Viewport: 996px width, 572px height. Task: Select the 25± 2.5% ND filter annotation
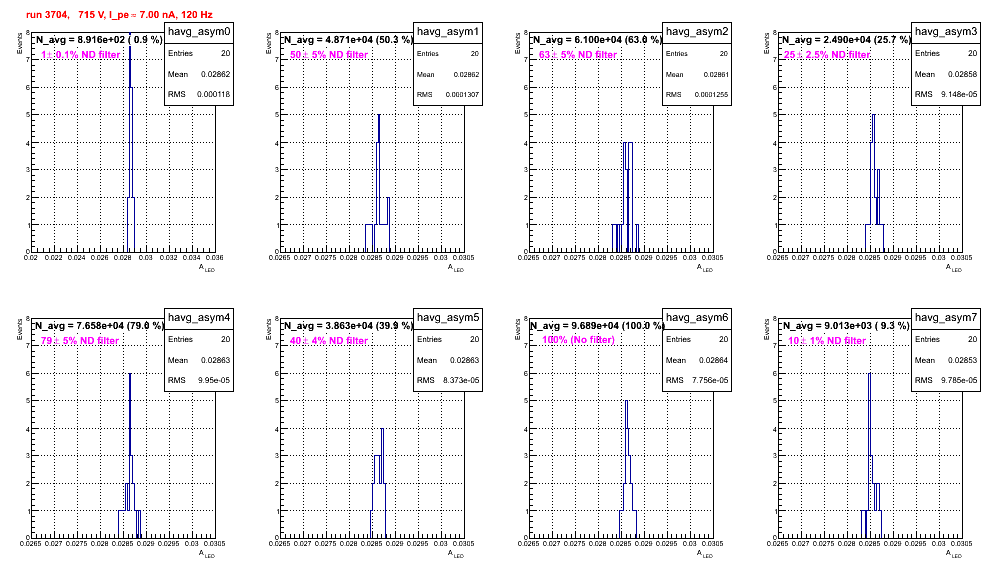[x=827, y=55]
